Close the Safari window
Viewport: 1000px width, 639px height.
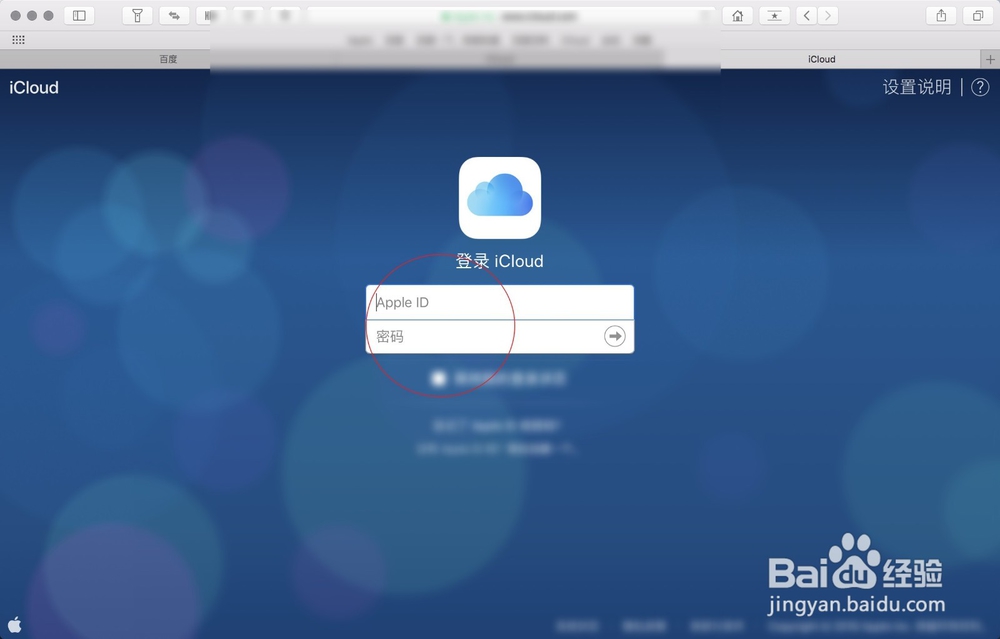click(15, 15)
